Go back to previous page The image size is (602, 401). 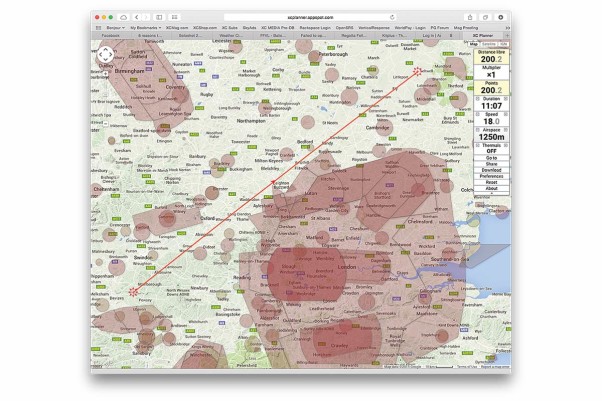[137, 17]
